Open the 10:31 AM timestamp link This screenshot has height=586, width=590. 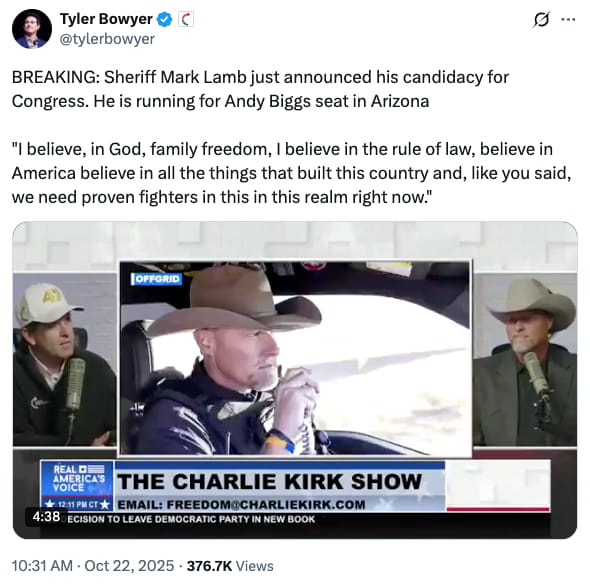pyautogui.click(x=42, y=566)
